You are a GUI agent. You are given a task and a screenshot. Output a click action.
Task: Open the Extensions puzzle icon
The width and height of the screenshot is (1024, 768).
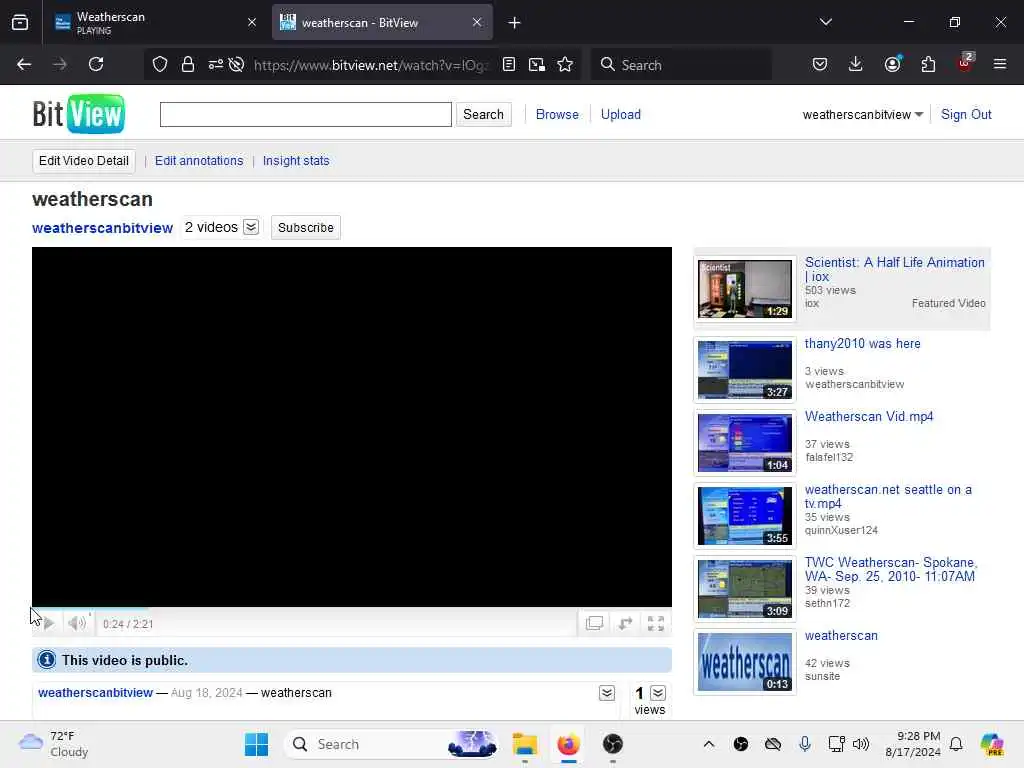928,64
